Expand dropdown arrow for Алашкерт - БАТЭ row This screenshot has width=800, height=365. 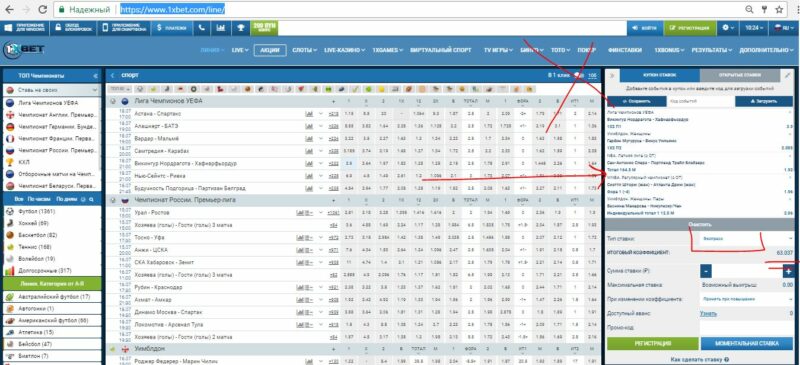(x=321, y=126)
